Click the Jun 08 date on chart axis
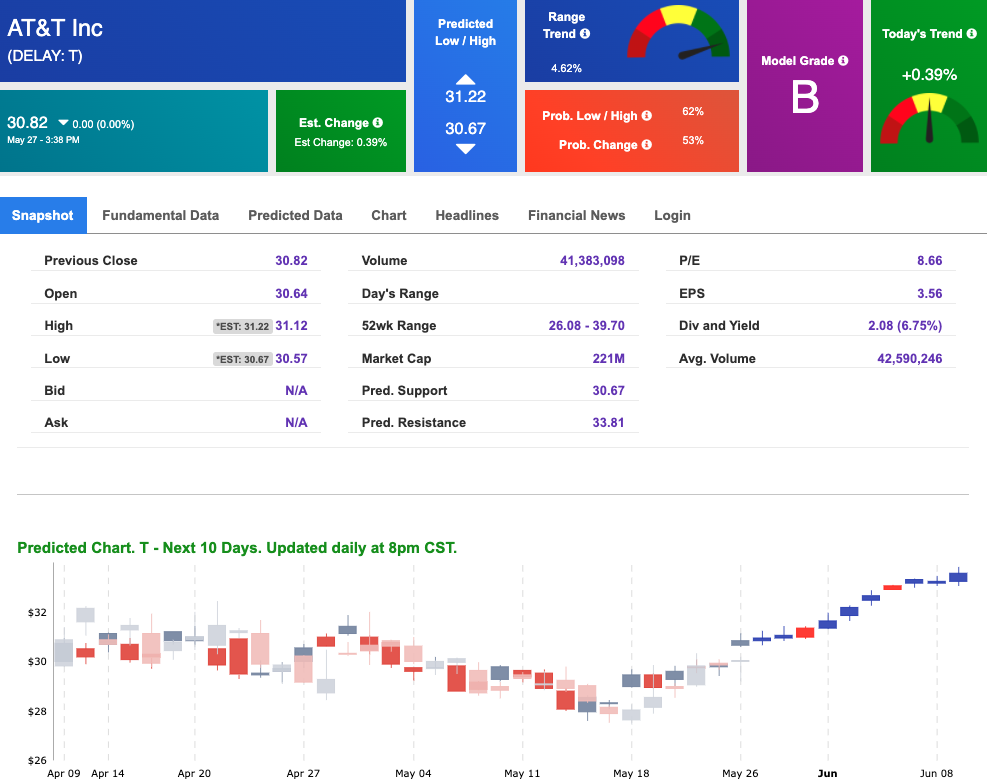The image size is (987, 783). point(937,773)
